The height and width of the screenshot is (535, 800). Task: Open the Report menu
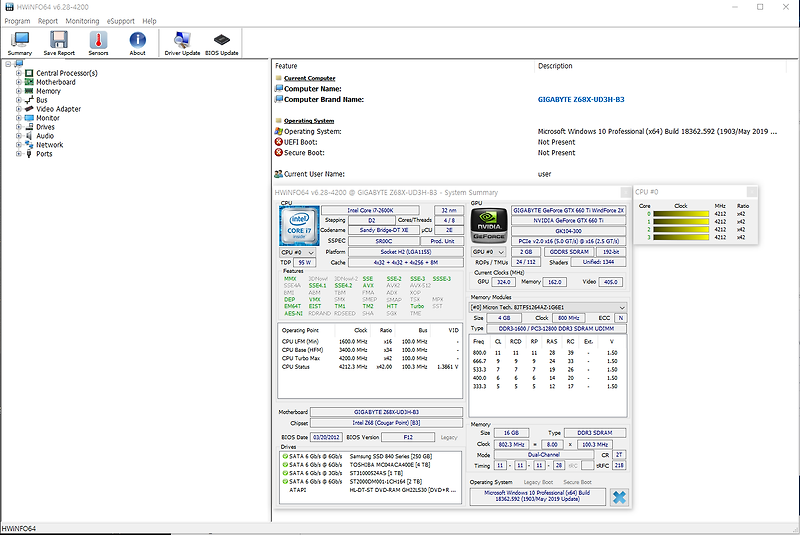48,20
